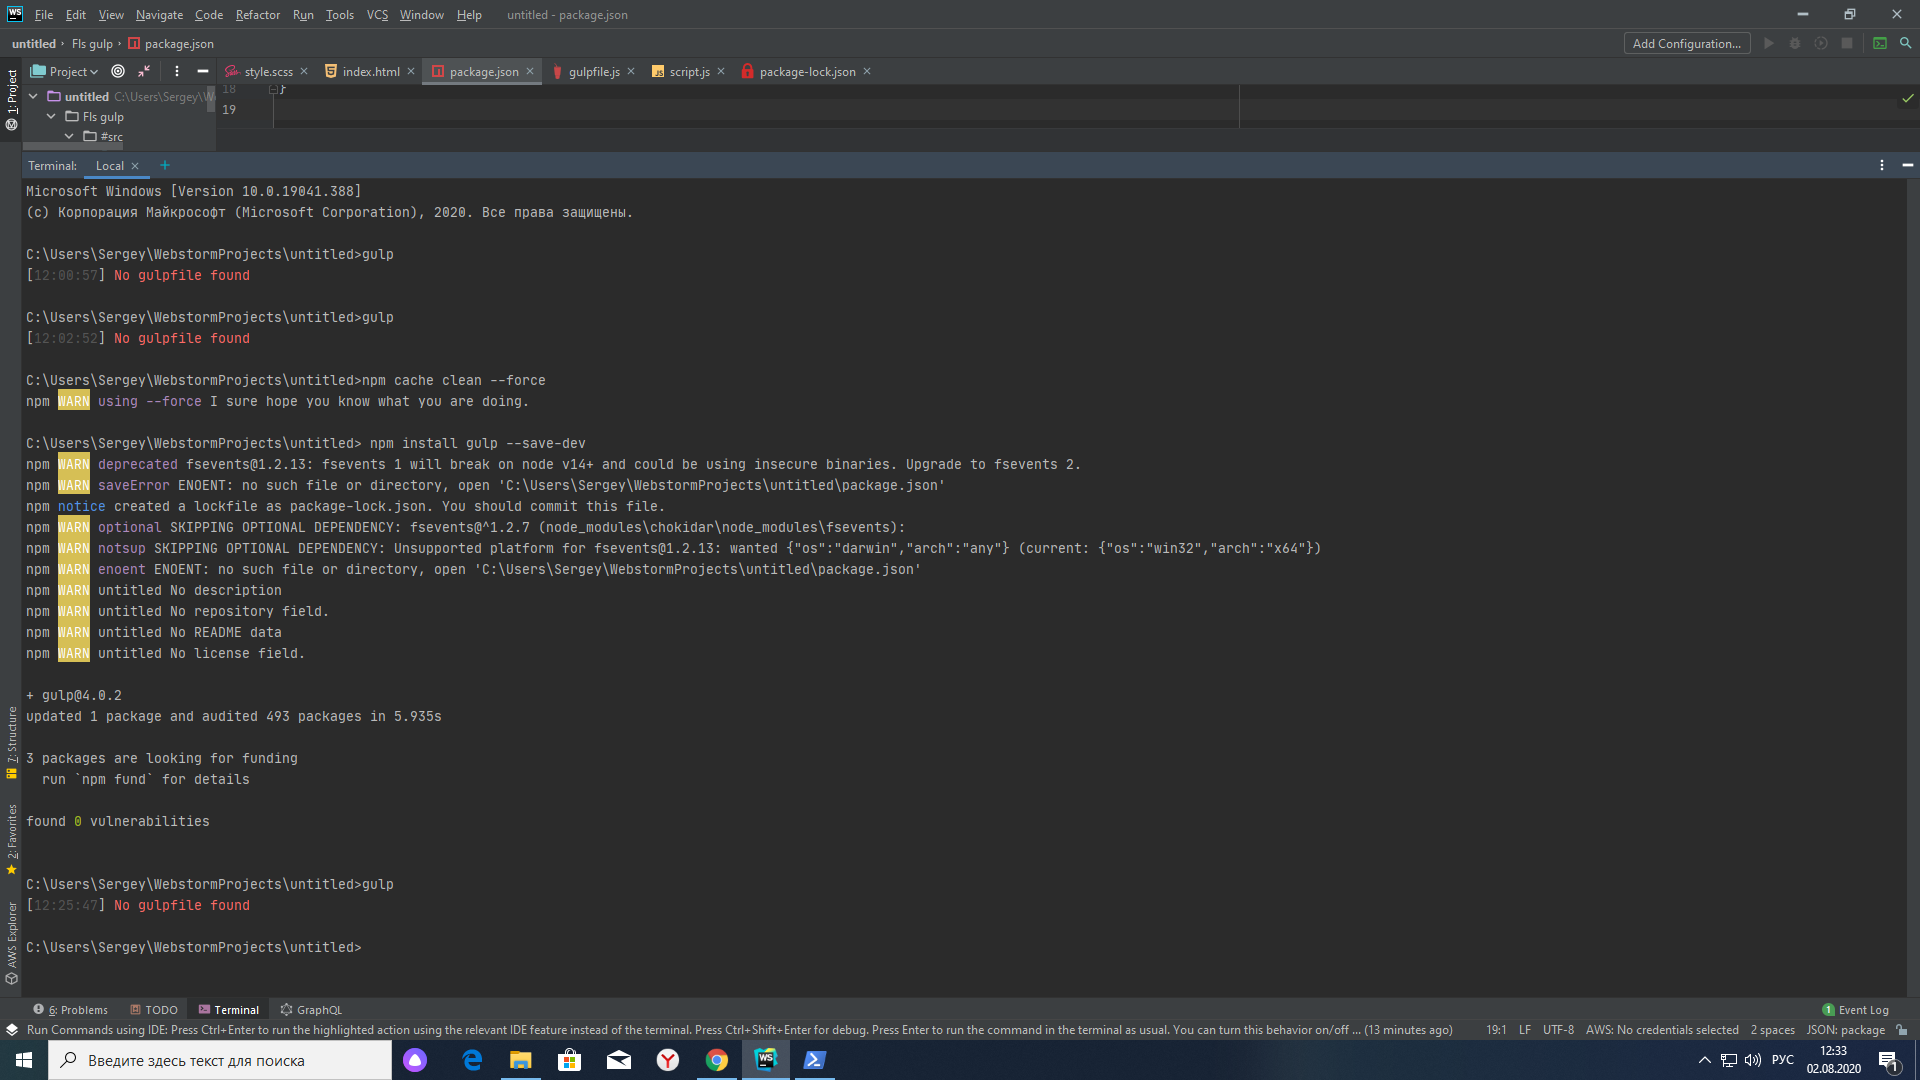The width and height of the screenshot is (1920, 1080).
Task: Open Terminal panel options menu
Action: (x=1882, y=165)
